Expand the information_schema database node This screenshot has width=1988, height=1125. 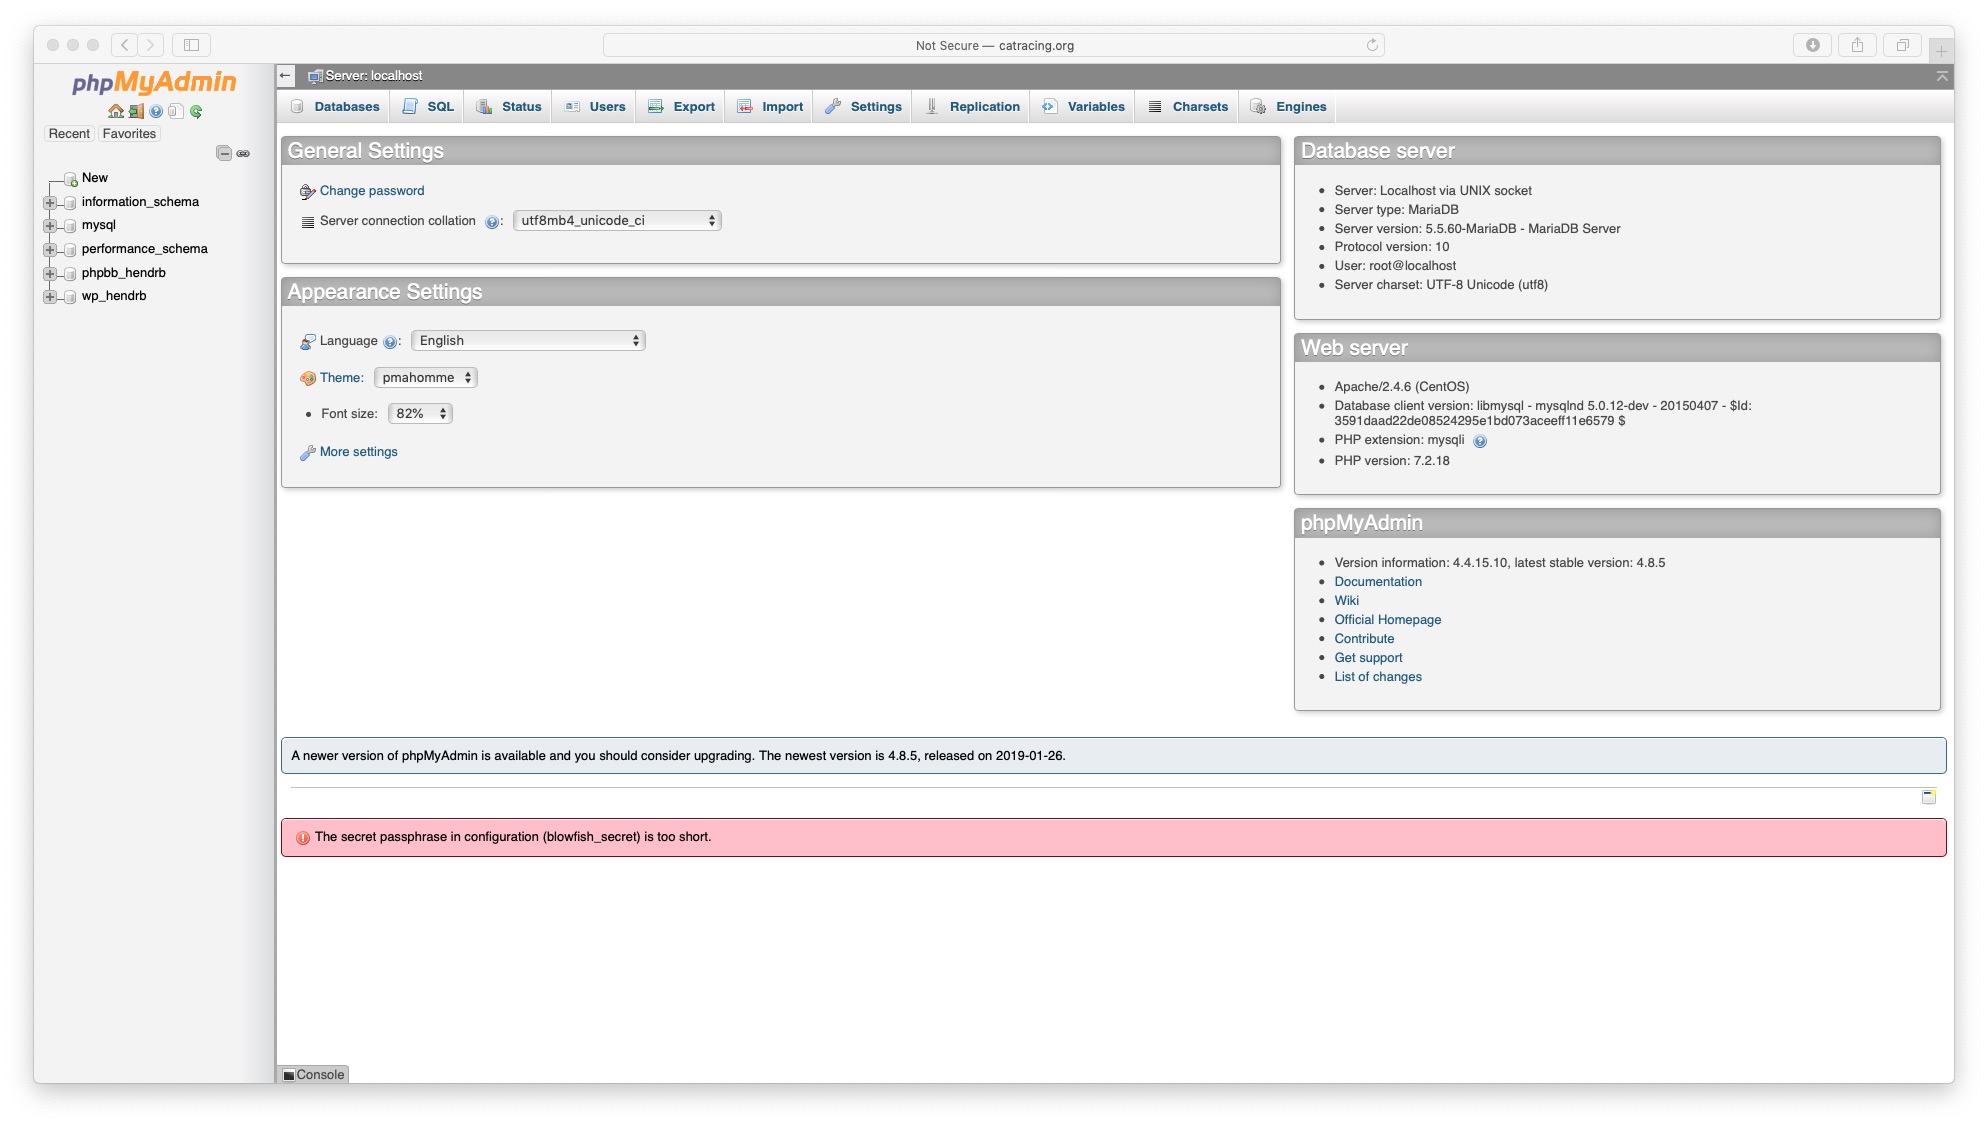tap(50, 203)
